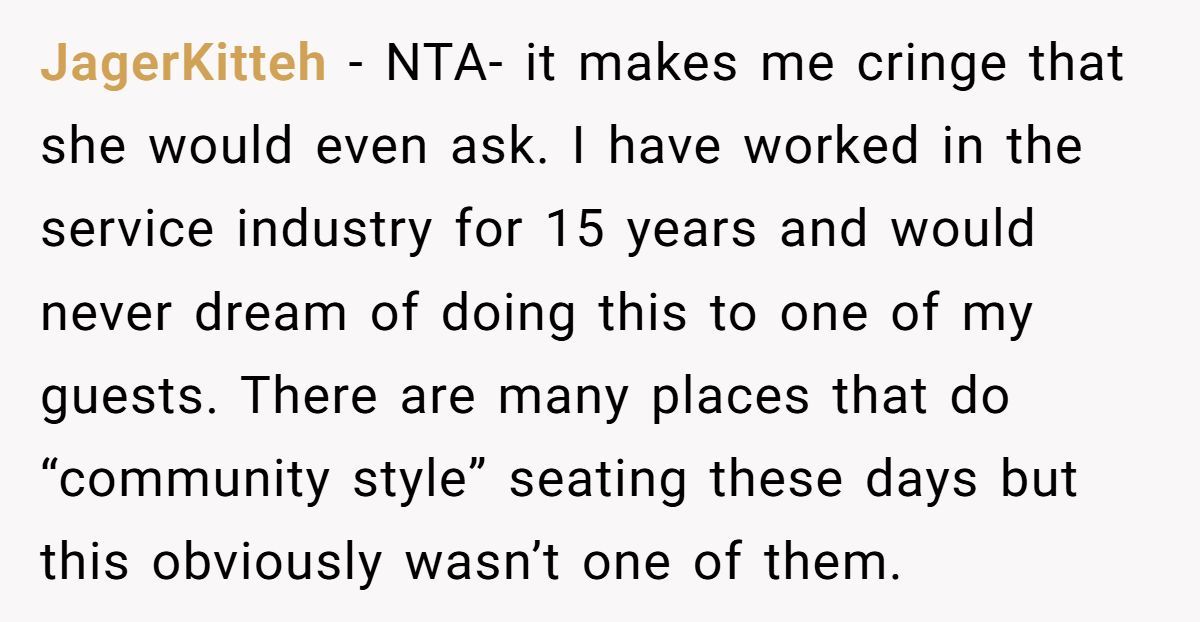
Task: Click the word "industry" in the text
Action: tap(333, 231)
